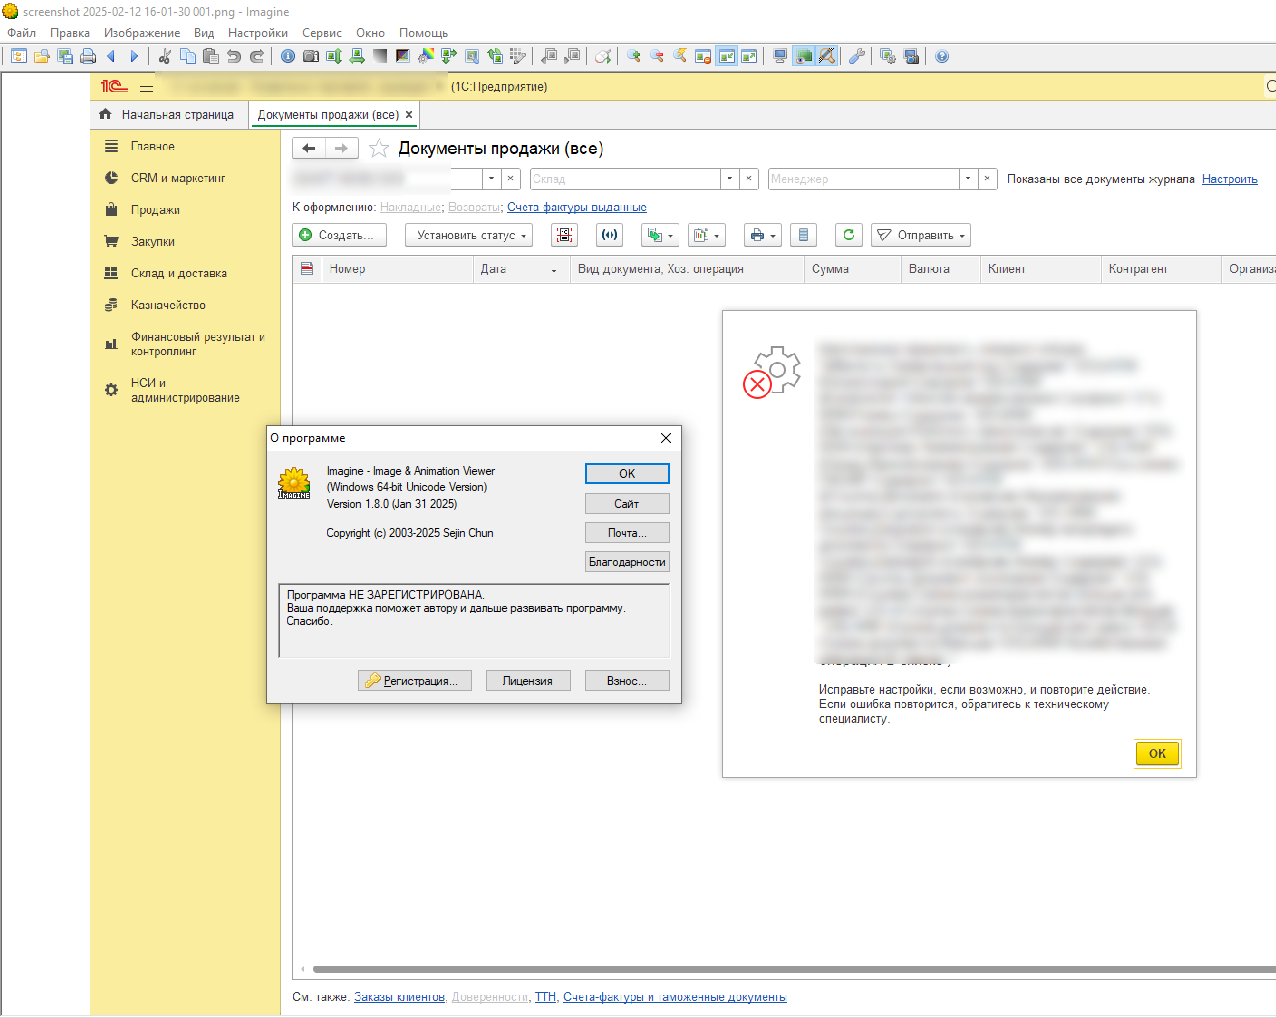The image size is (1276, 1018).
Task: Click the Дата column sort arrow
Action: point(554,270)
